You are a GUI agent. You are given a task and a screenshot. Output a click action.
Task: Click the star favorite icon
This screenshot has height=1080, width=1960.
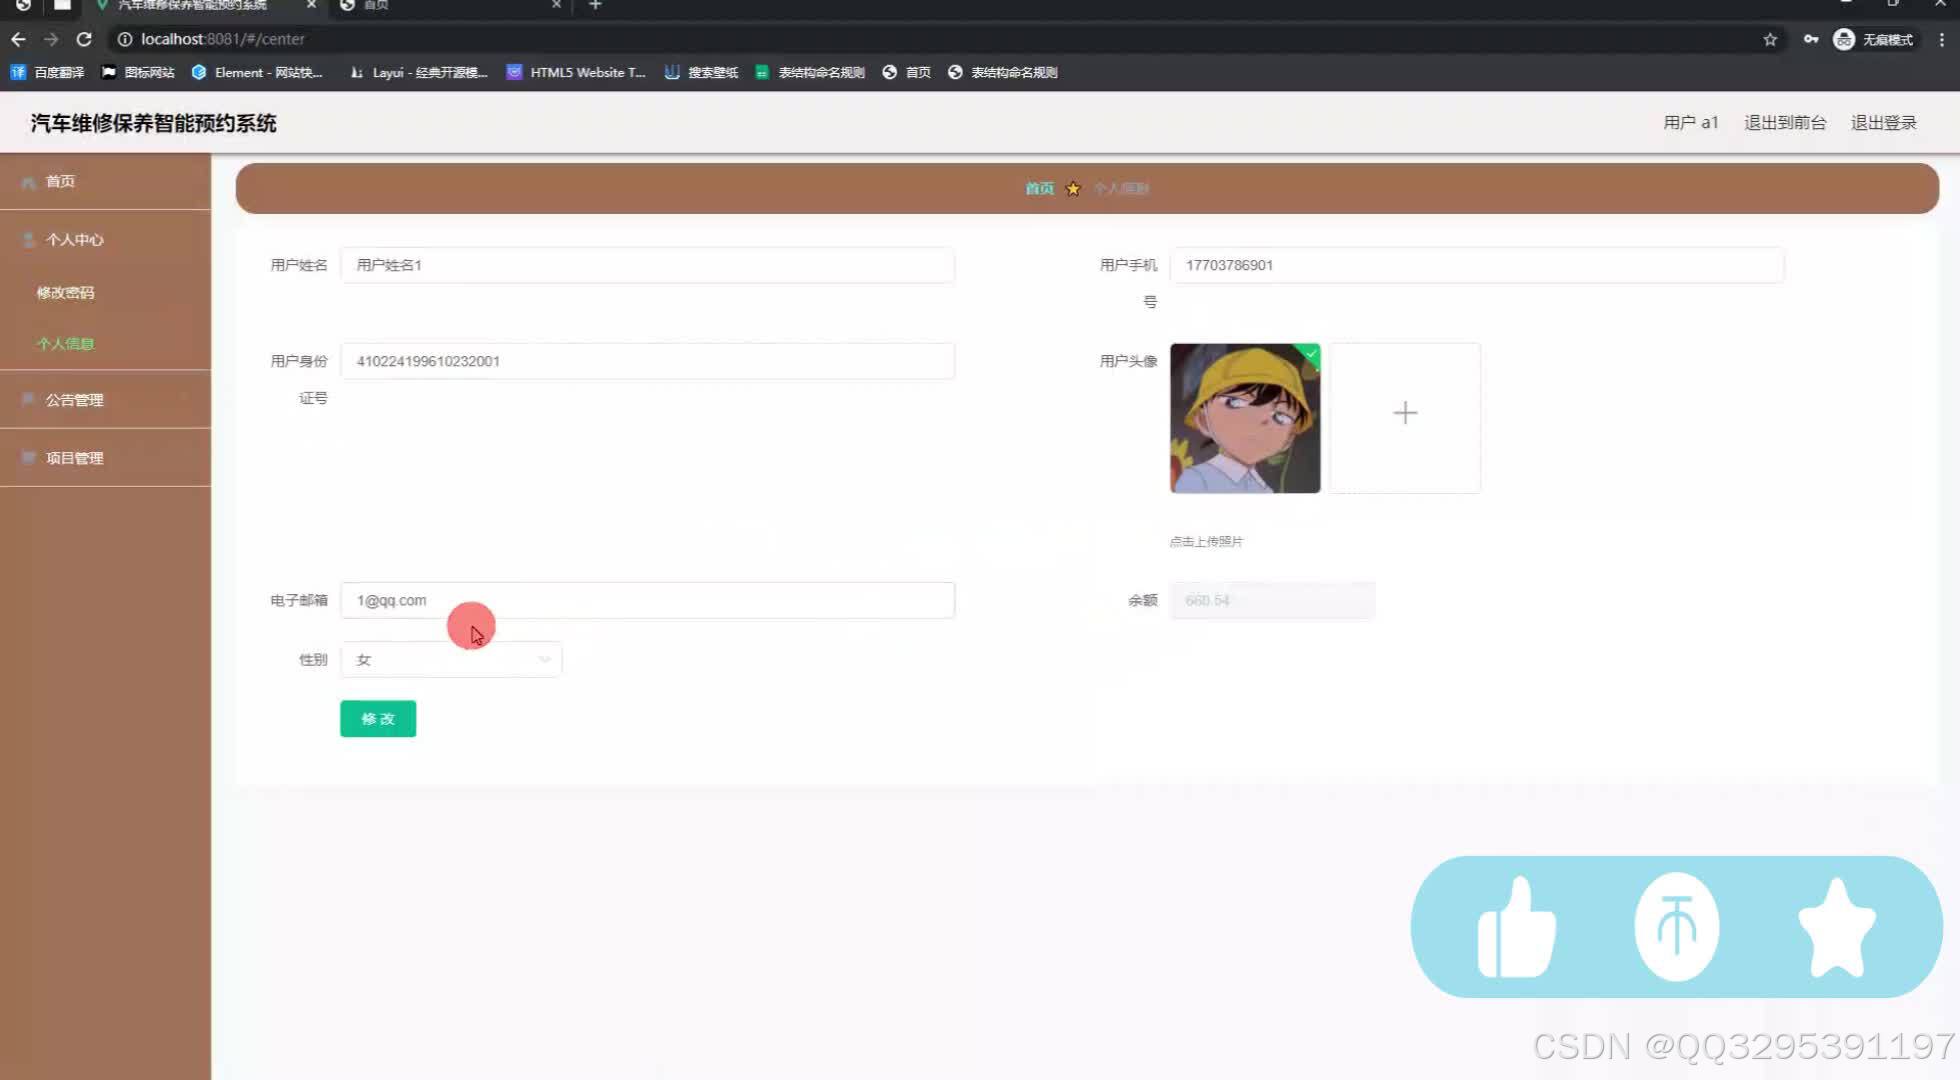click(1836, 927)
